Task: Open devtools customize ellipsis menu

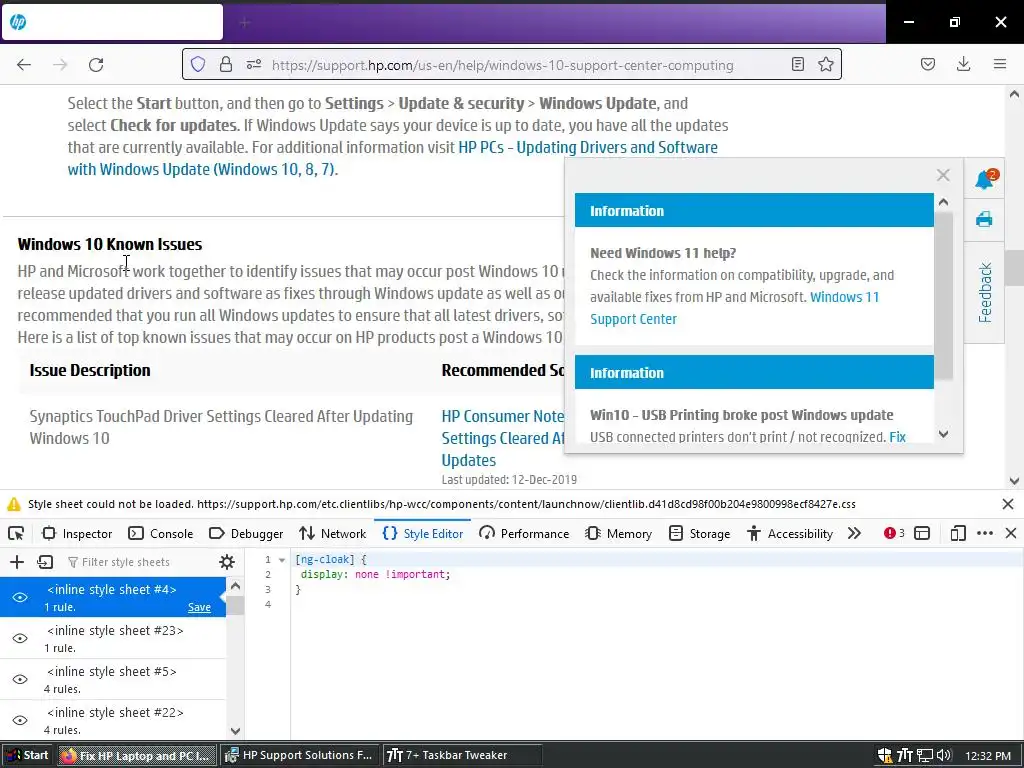Action: [x=985, y=534]
